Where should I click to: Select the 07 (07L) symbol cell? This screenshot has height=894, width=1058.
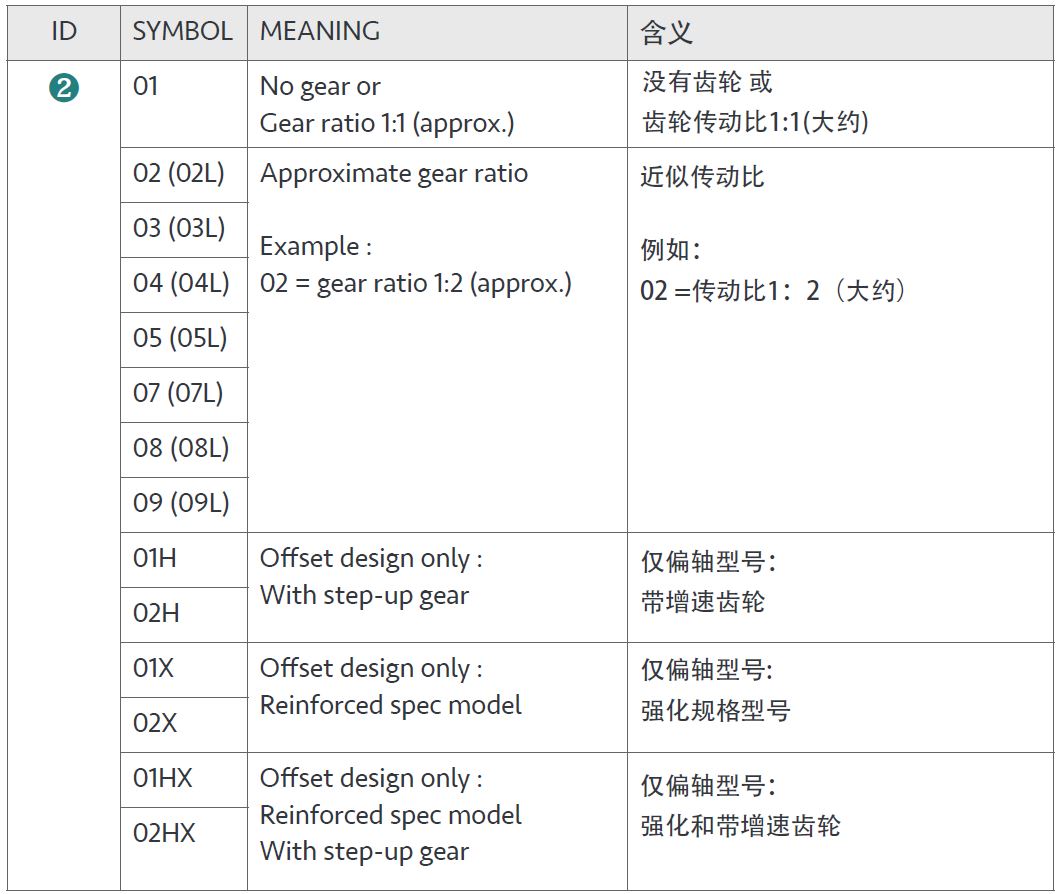click(178, 394)
